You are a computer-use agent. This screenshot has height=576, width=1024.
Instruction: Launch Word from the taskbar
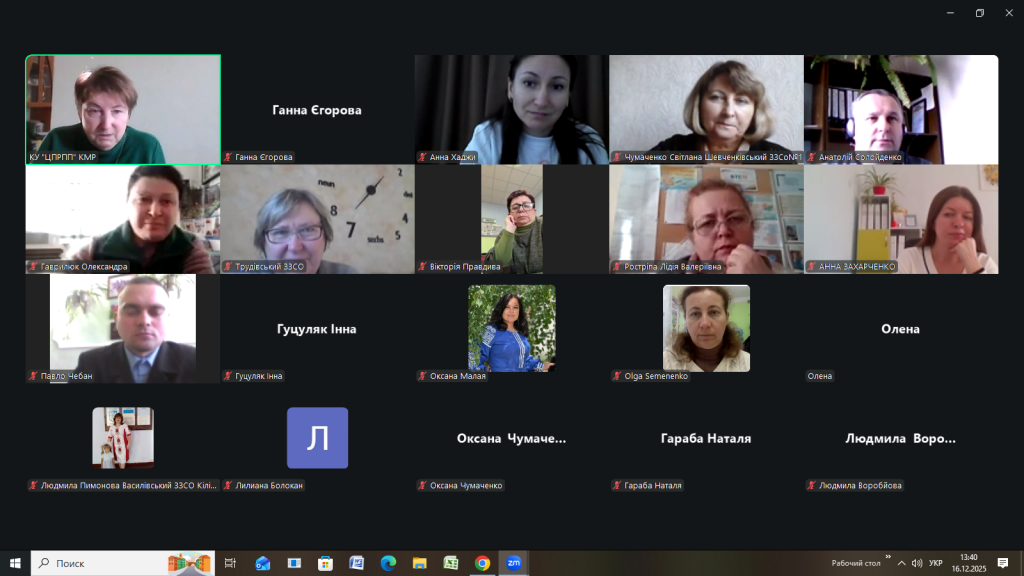coord(356,563)
